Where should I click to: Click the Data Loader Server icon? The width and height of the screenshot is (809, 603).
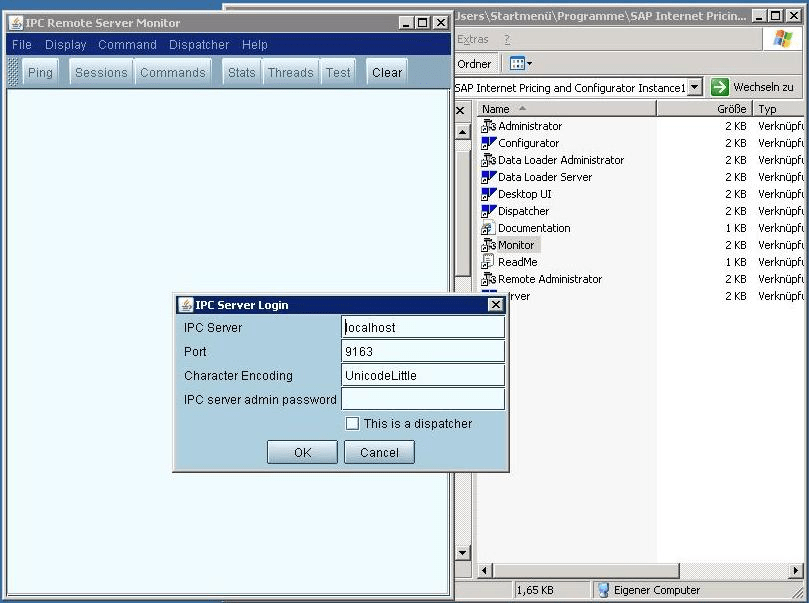pos(488,177)
